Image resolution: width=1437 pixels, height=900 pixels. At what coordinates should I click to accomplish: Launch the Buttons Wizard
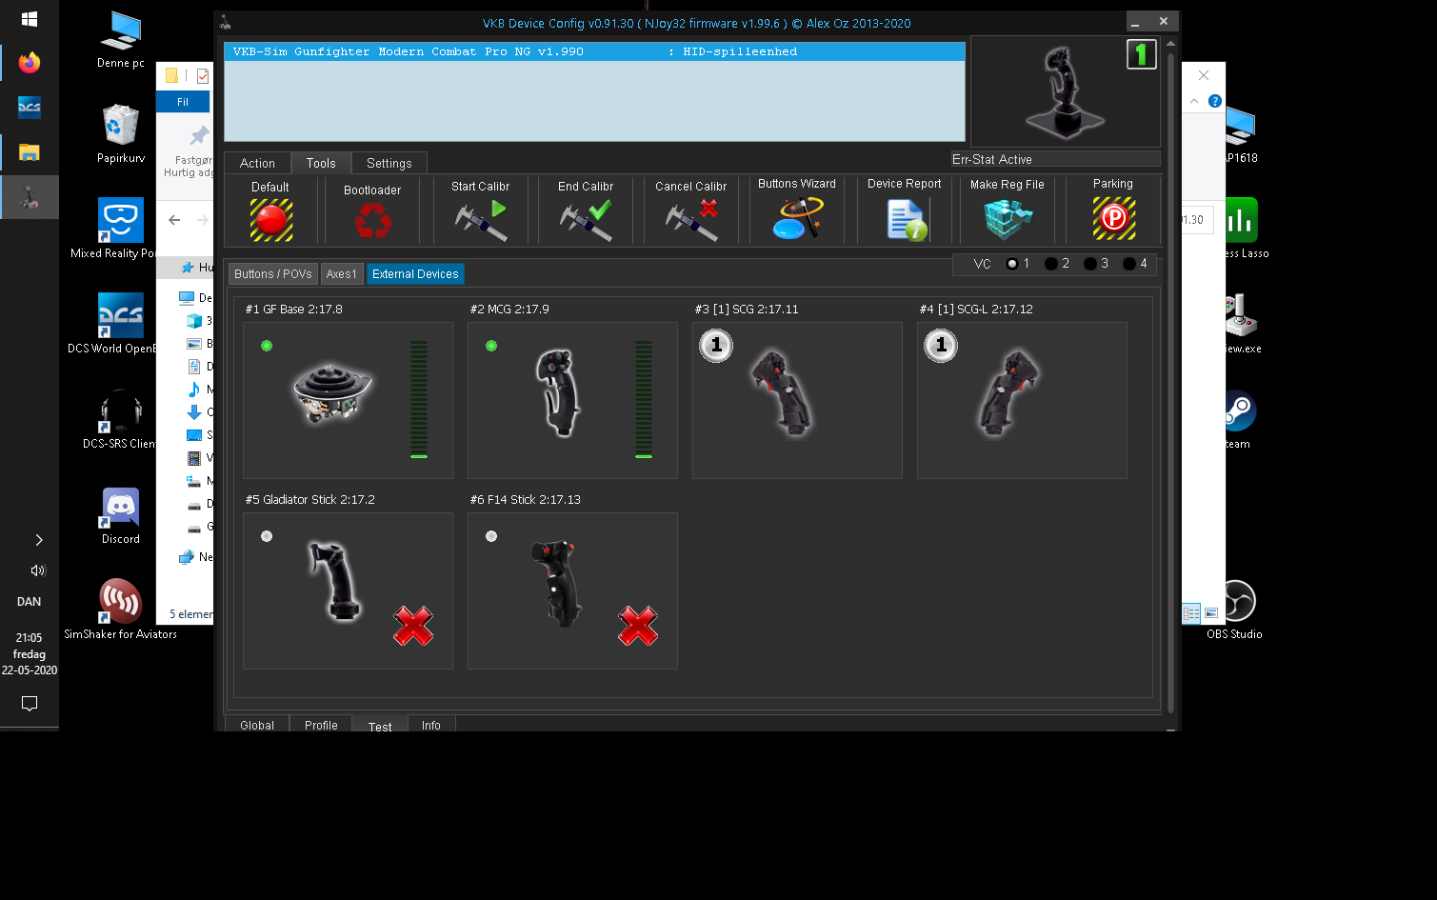(797, 218)
